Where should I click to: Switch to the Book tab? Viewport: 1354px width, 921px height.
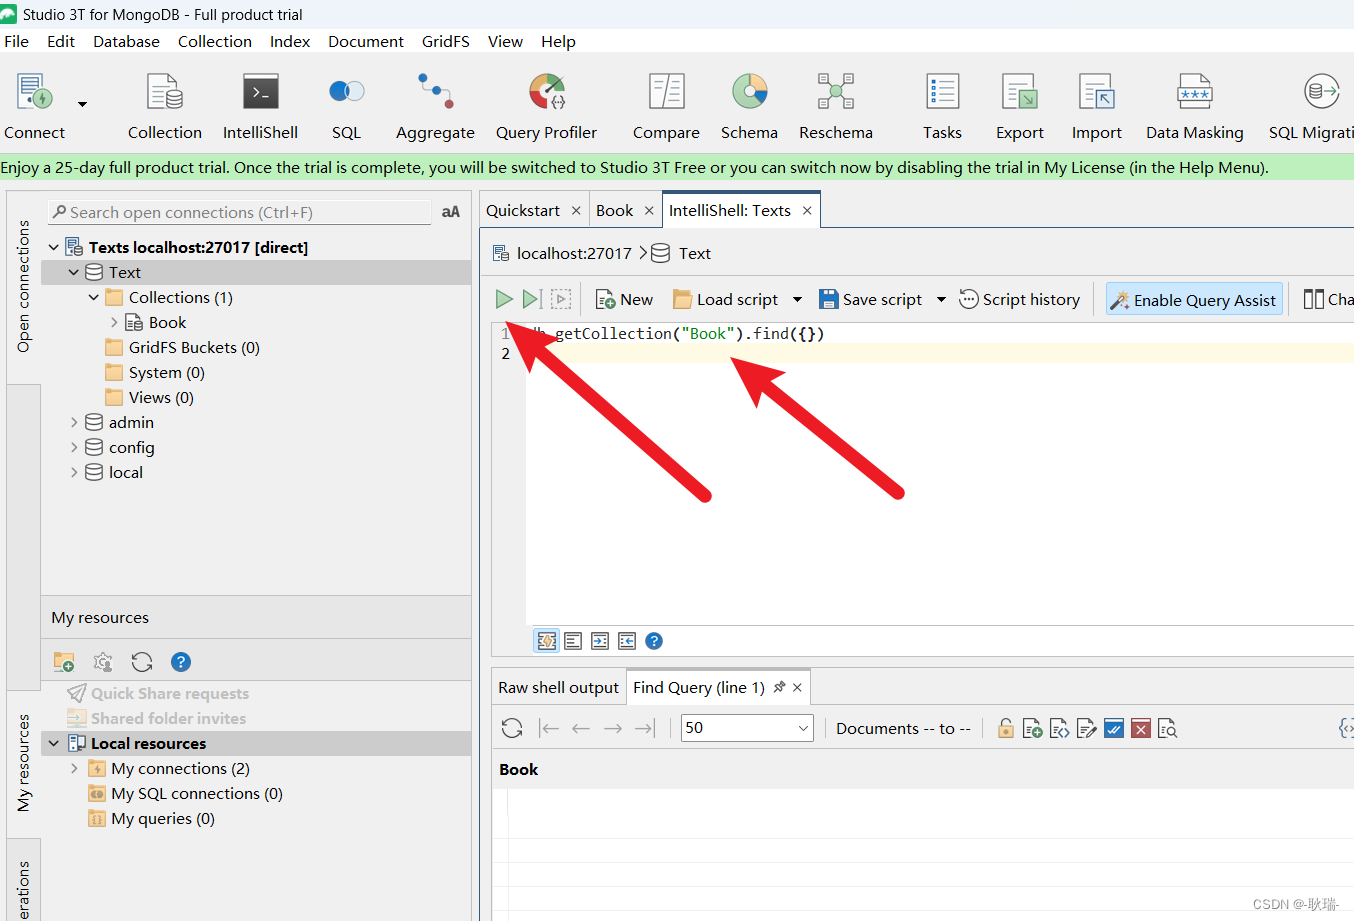point(614,210)
